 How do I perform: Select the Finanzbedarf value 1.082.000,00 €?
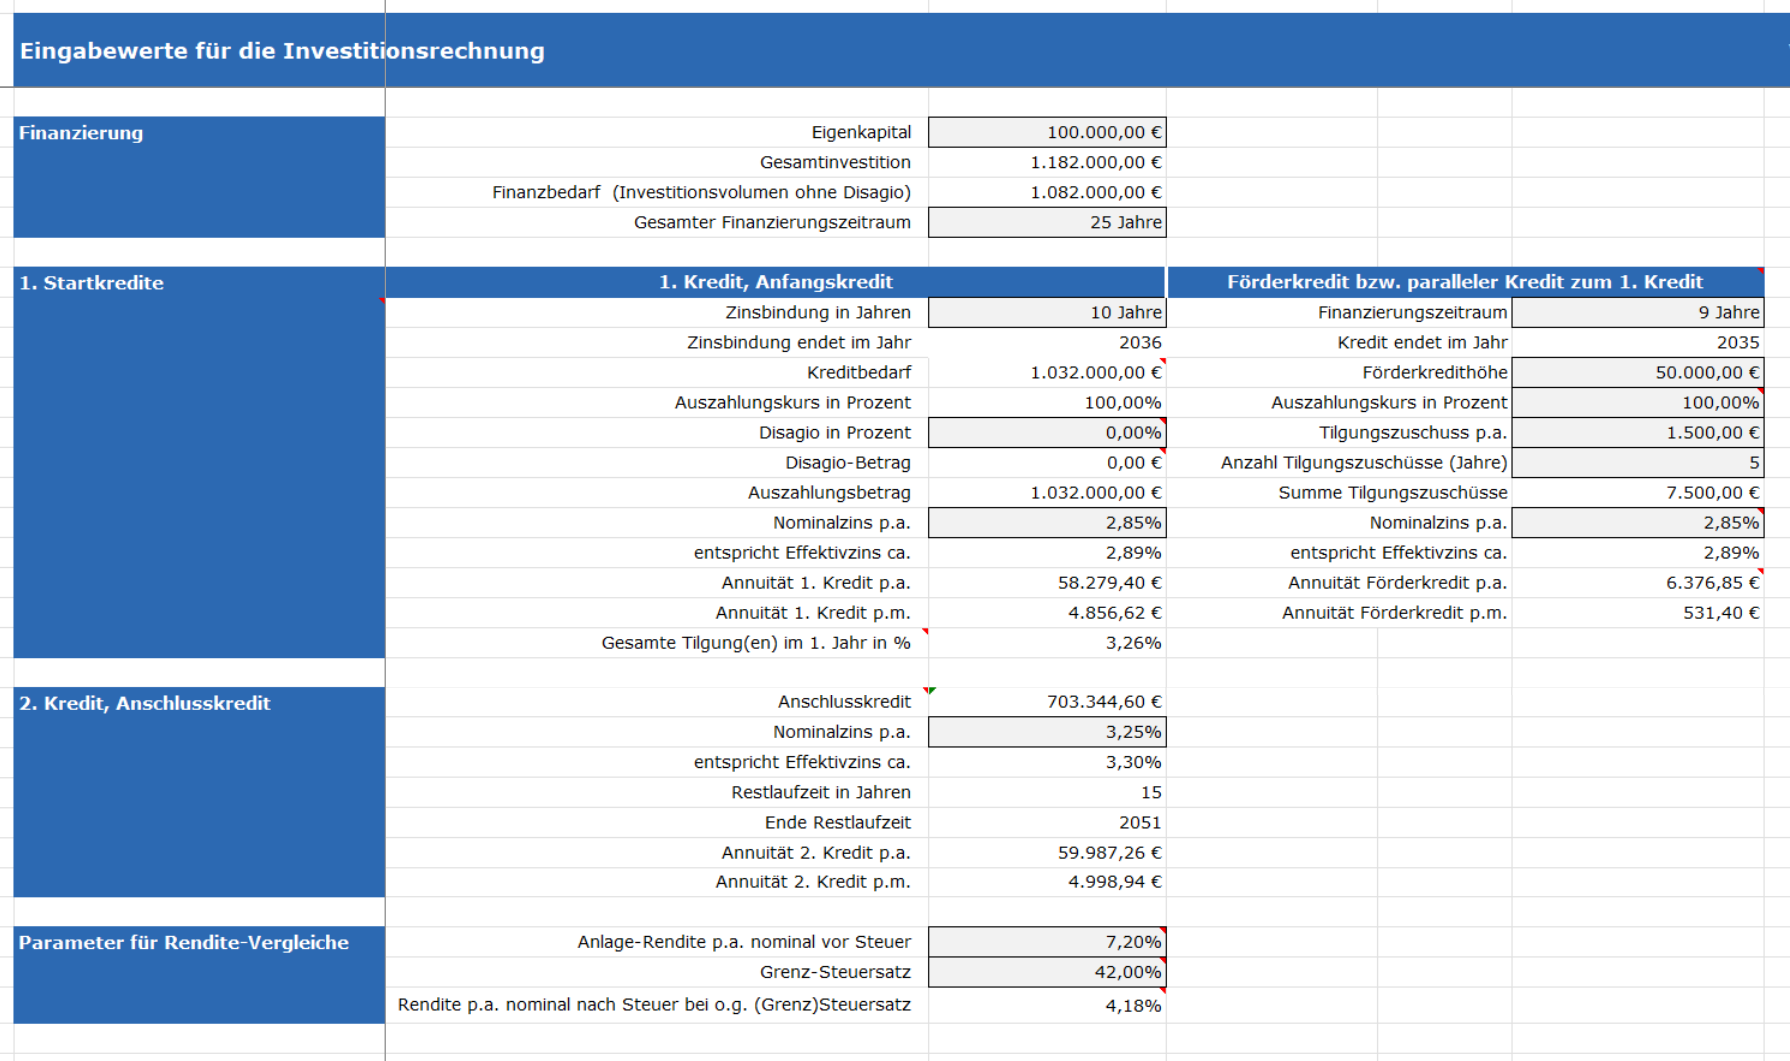(x=1096, y=192)
